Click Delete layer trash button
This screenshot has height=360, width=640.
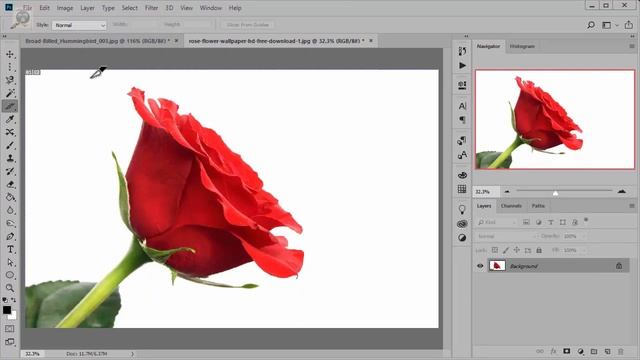click(x=621, y=351)
